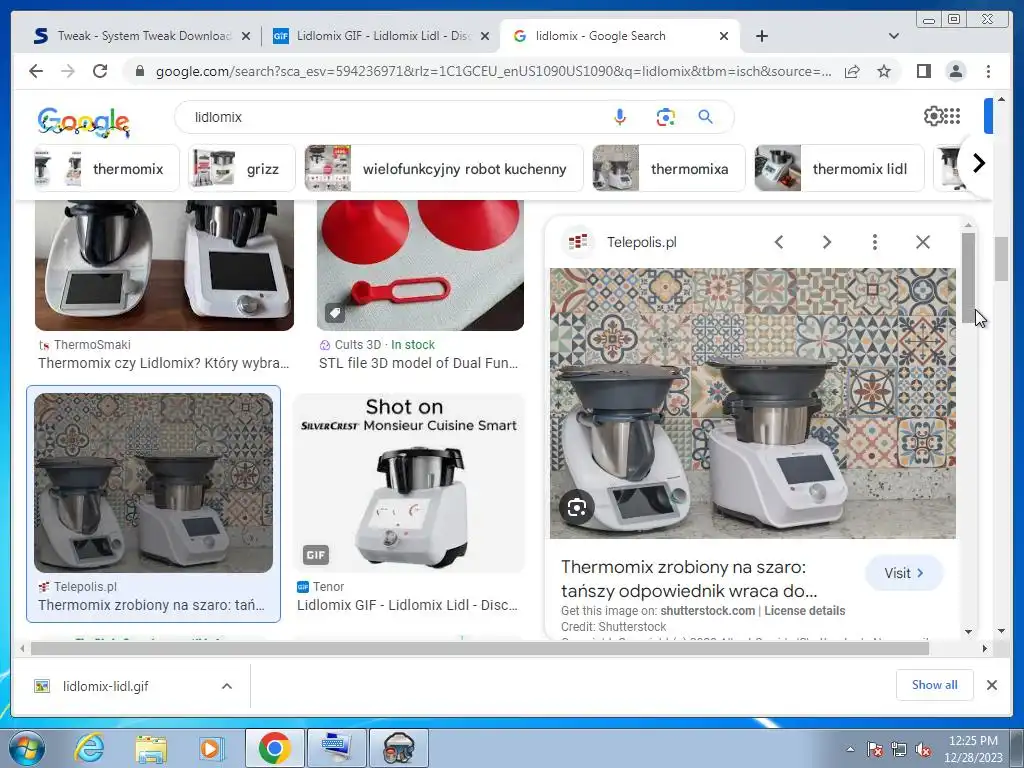This screenshot has width=1024, height=768.
Task: Close the Lidlomix GIF tab
Action: 485,36
